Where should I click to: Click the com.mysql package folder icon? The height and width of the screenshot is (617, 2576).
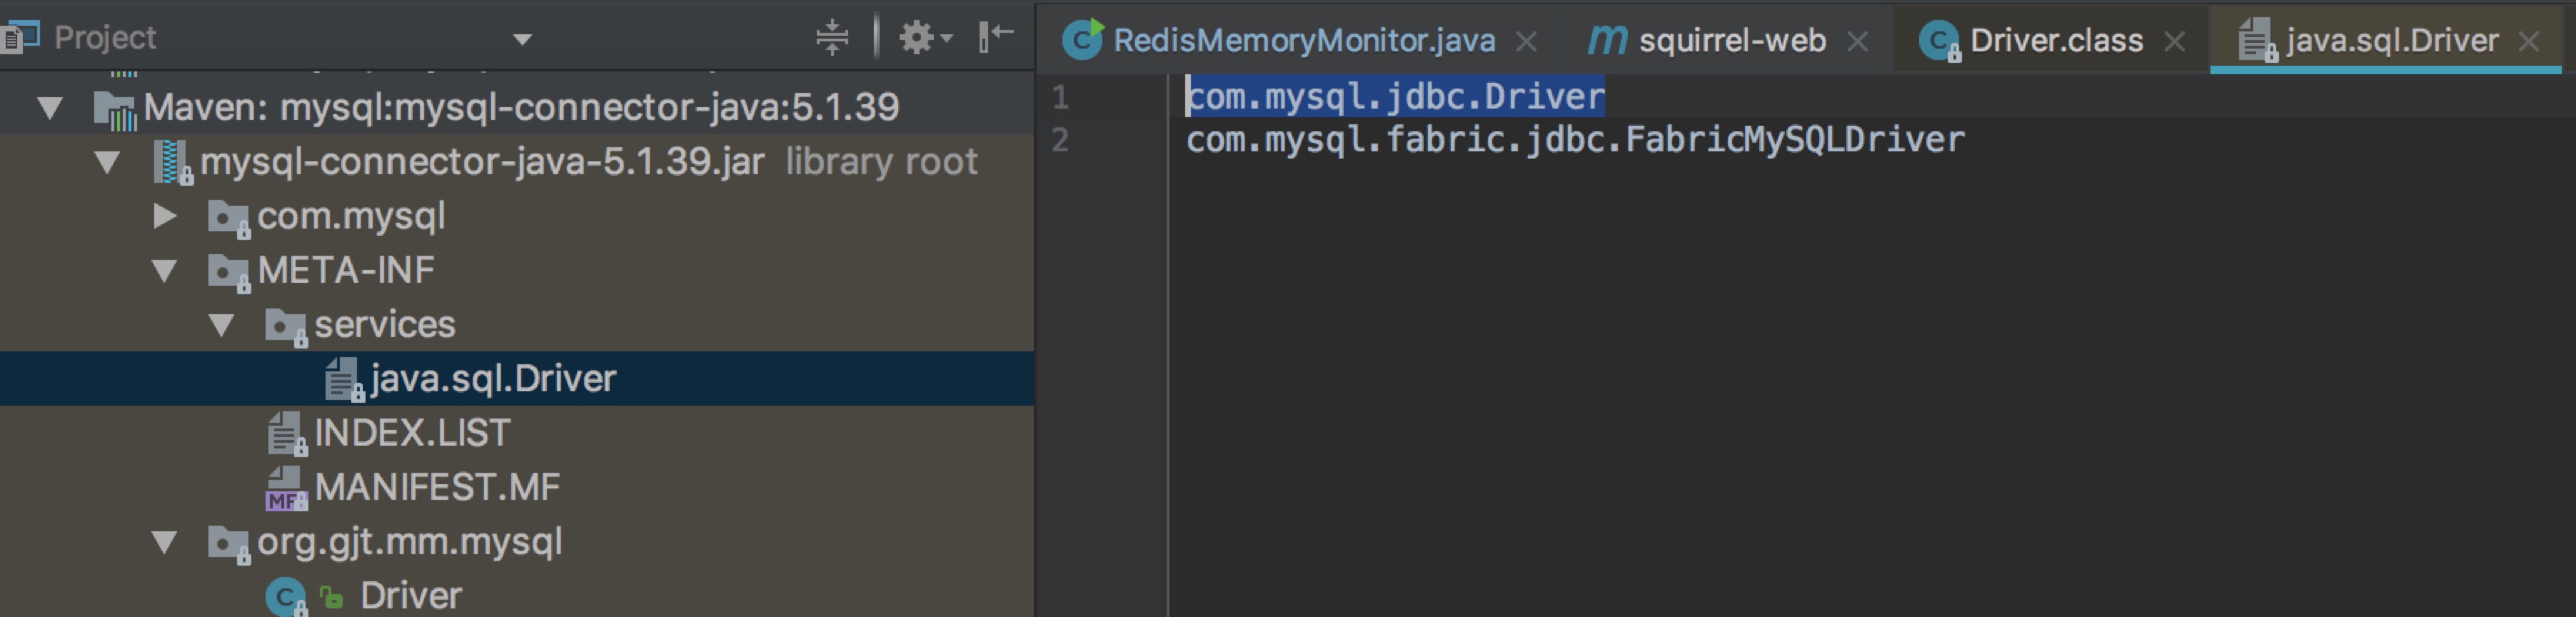[x=229, y=219]
